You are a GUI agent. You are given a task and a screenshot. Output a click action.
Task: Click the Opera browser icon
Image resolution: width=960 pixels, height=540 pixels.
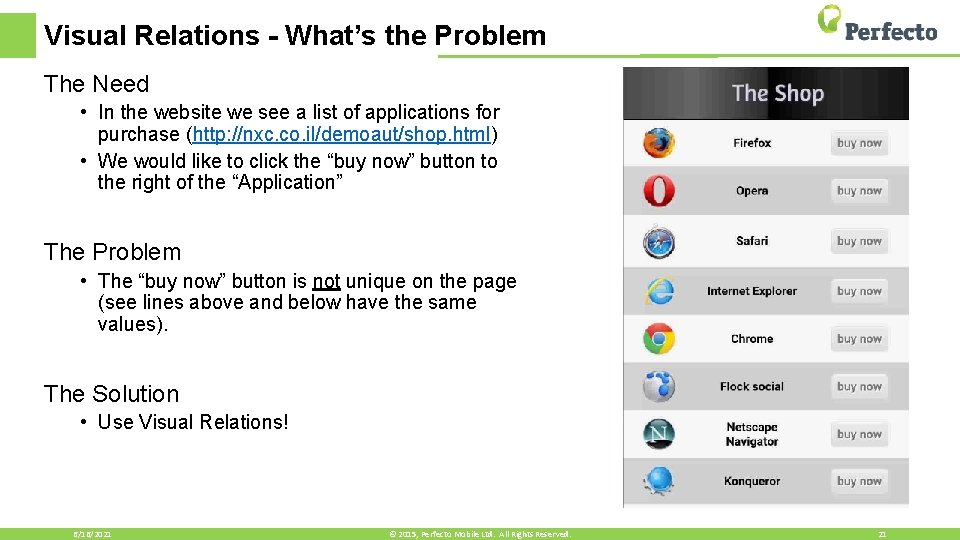pyautogui.click(x=659, y=190)
